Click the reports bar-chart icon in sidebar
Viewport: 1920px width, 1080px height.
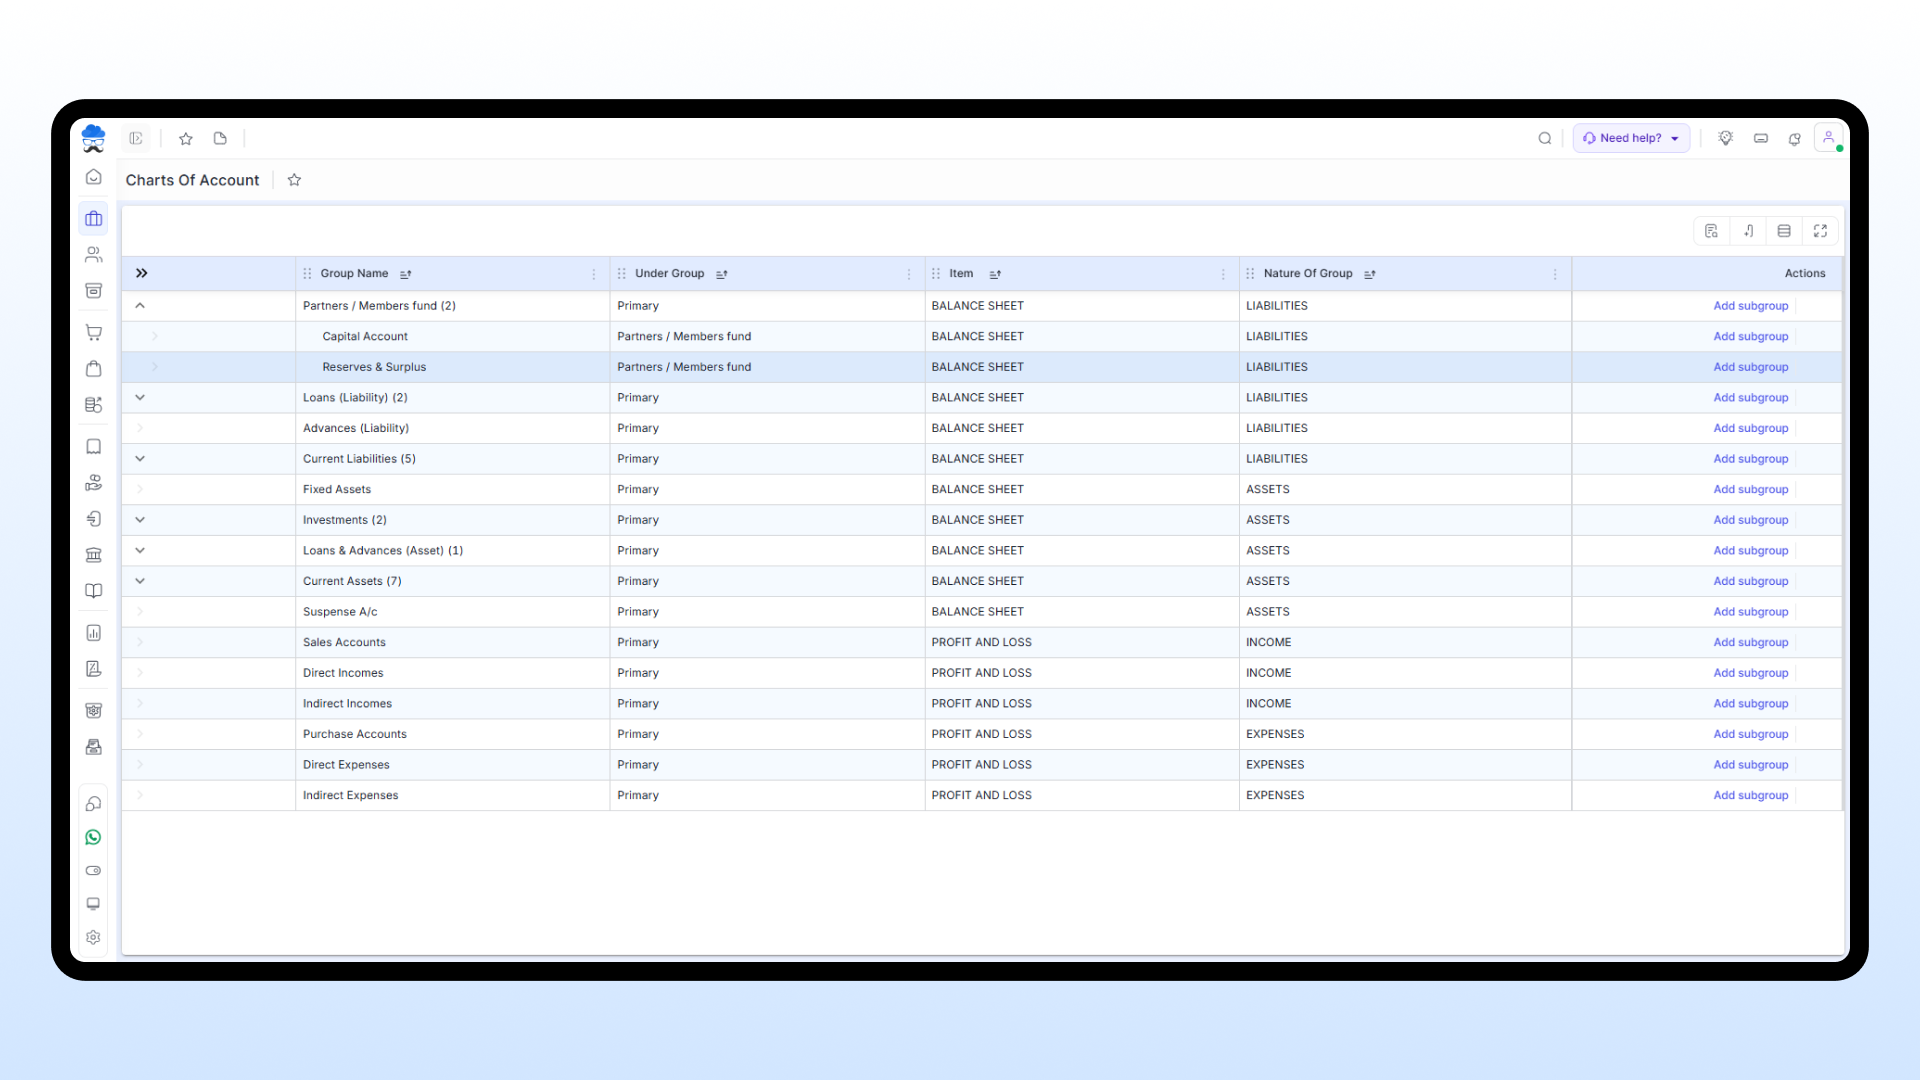93,633
